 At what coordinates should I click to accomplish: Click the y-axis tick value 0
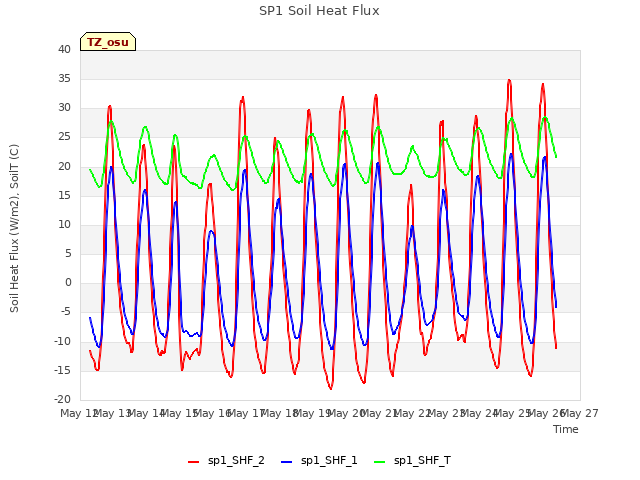(x=68, y=283)
